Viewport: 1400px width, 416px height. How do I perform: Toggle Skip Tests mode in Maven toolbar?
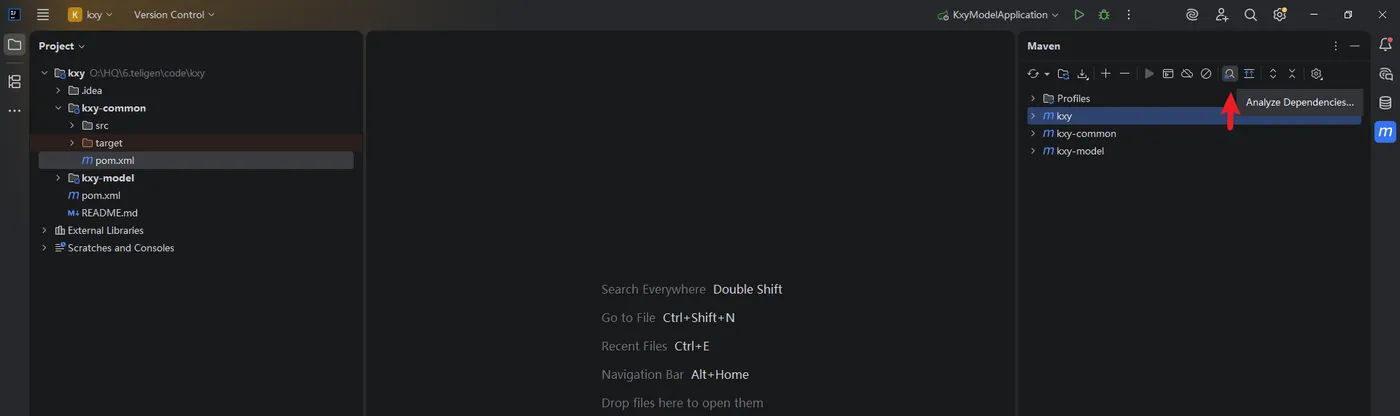coord(1206,74)
